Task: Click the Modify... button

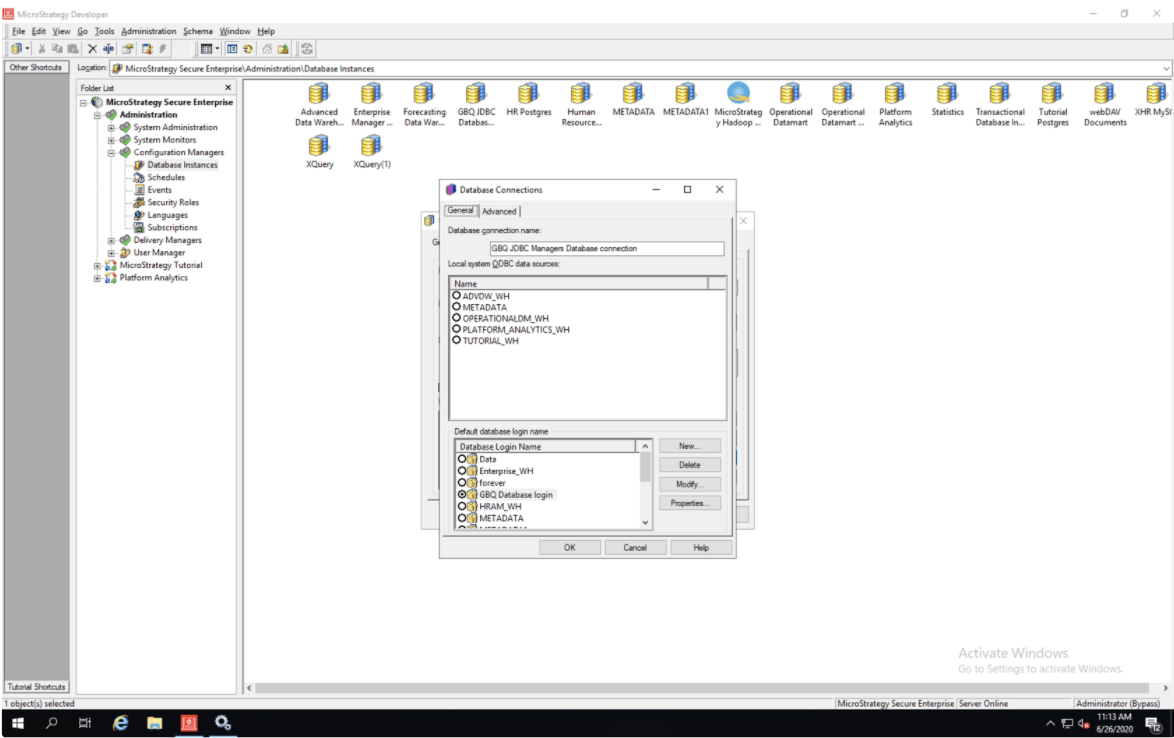Action: (689, 484)
